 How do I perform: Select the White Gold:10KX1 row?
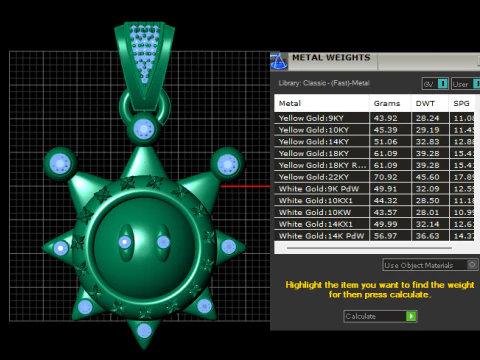[374, 200]
